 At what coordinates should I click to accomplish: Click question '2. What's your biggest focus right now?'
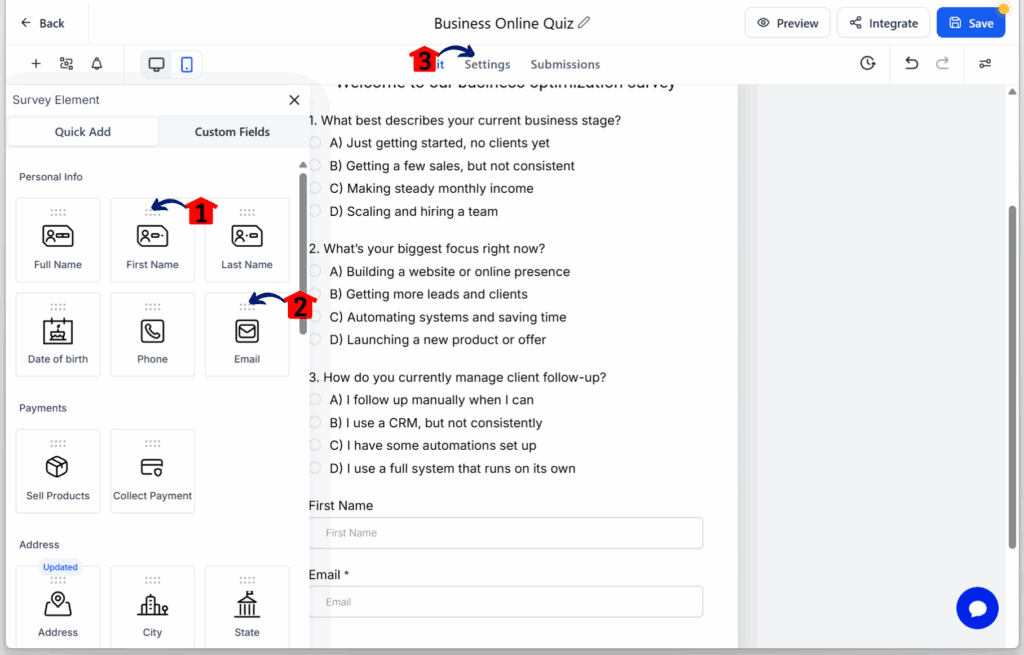pyautogui.click(x=426, y=249)
